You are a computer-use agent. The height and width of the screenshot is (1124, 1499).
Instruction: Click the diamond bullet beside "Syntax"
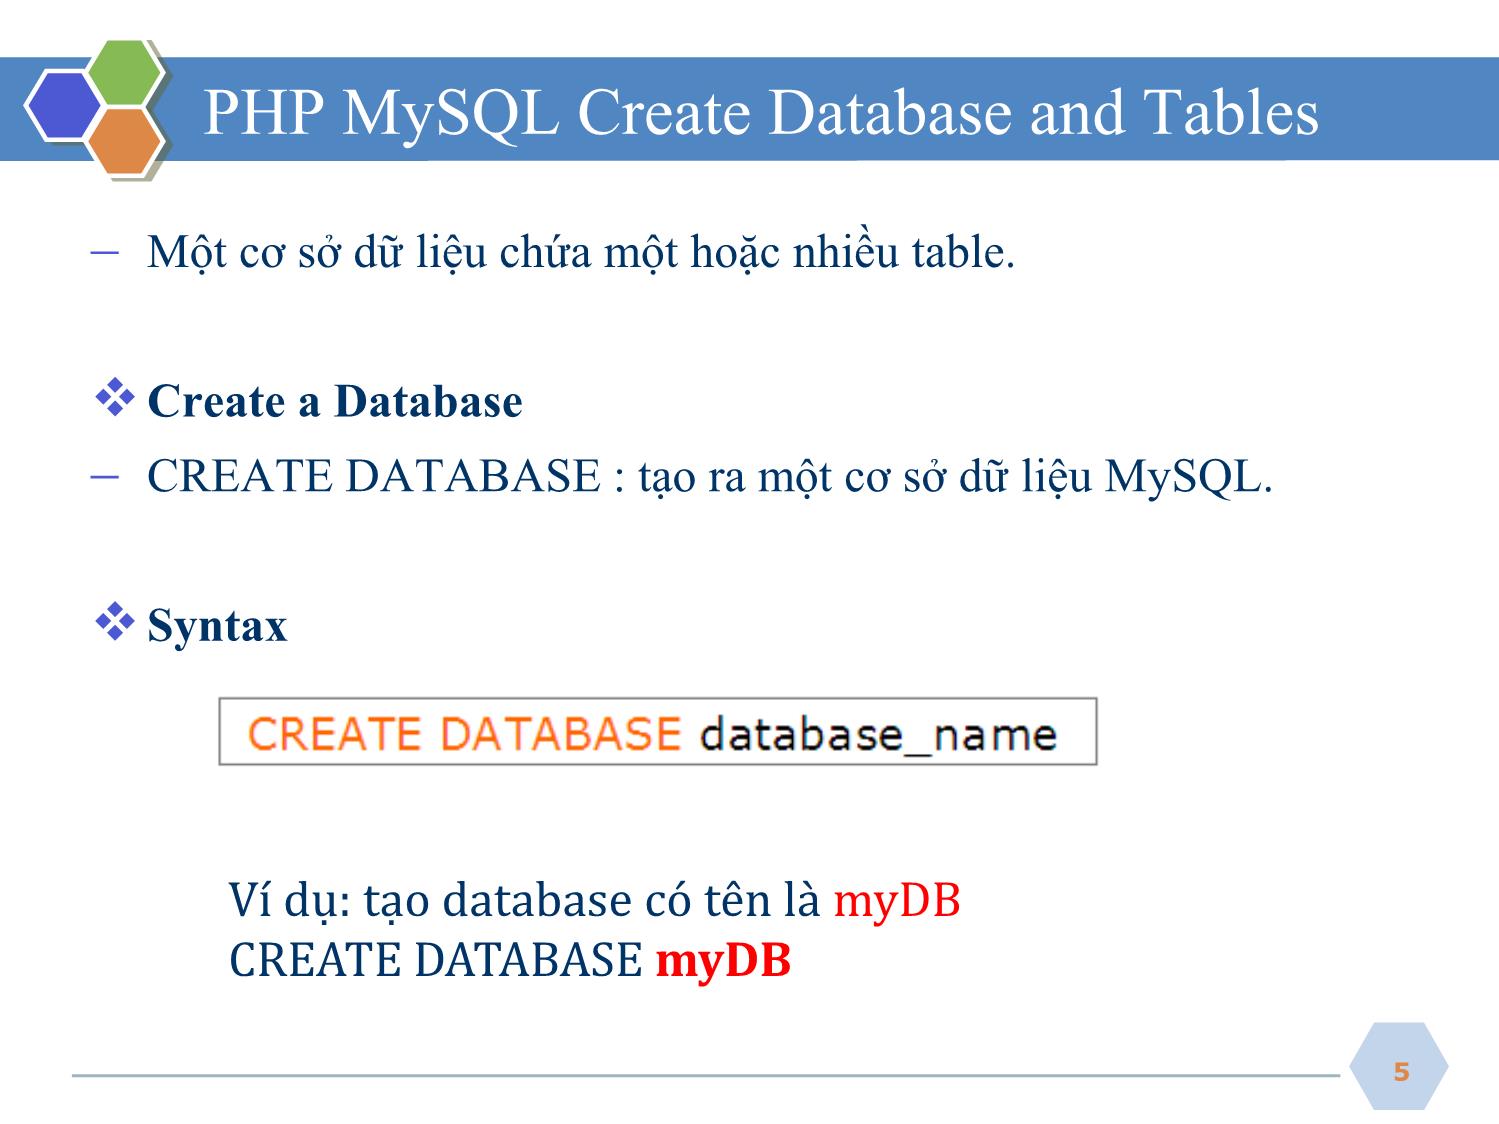(x=115, y=621)
